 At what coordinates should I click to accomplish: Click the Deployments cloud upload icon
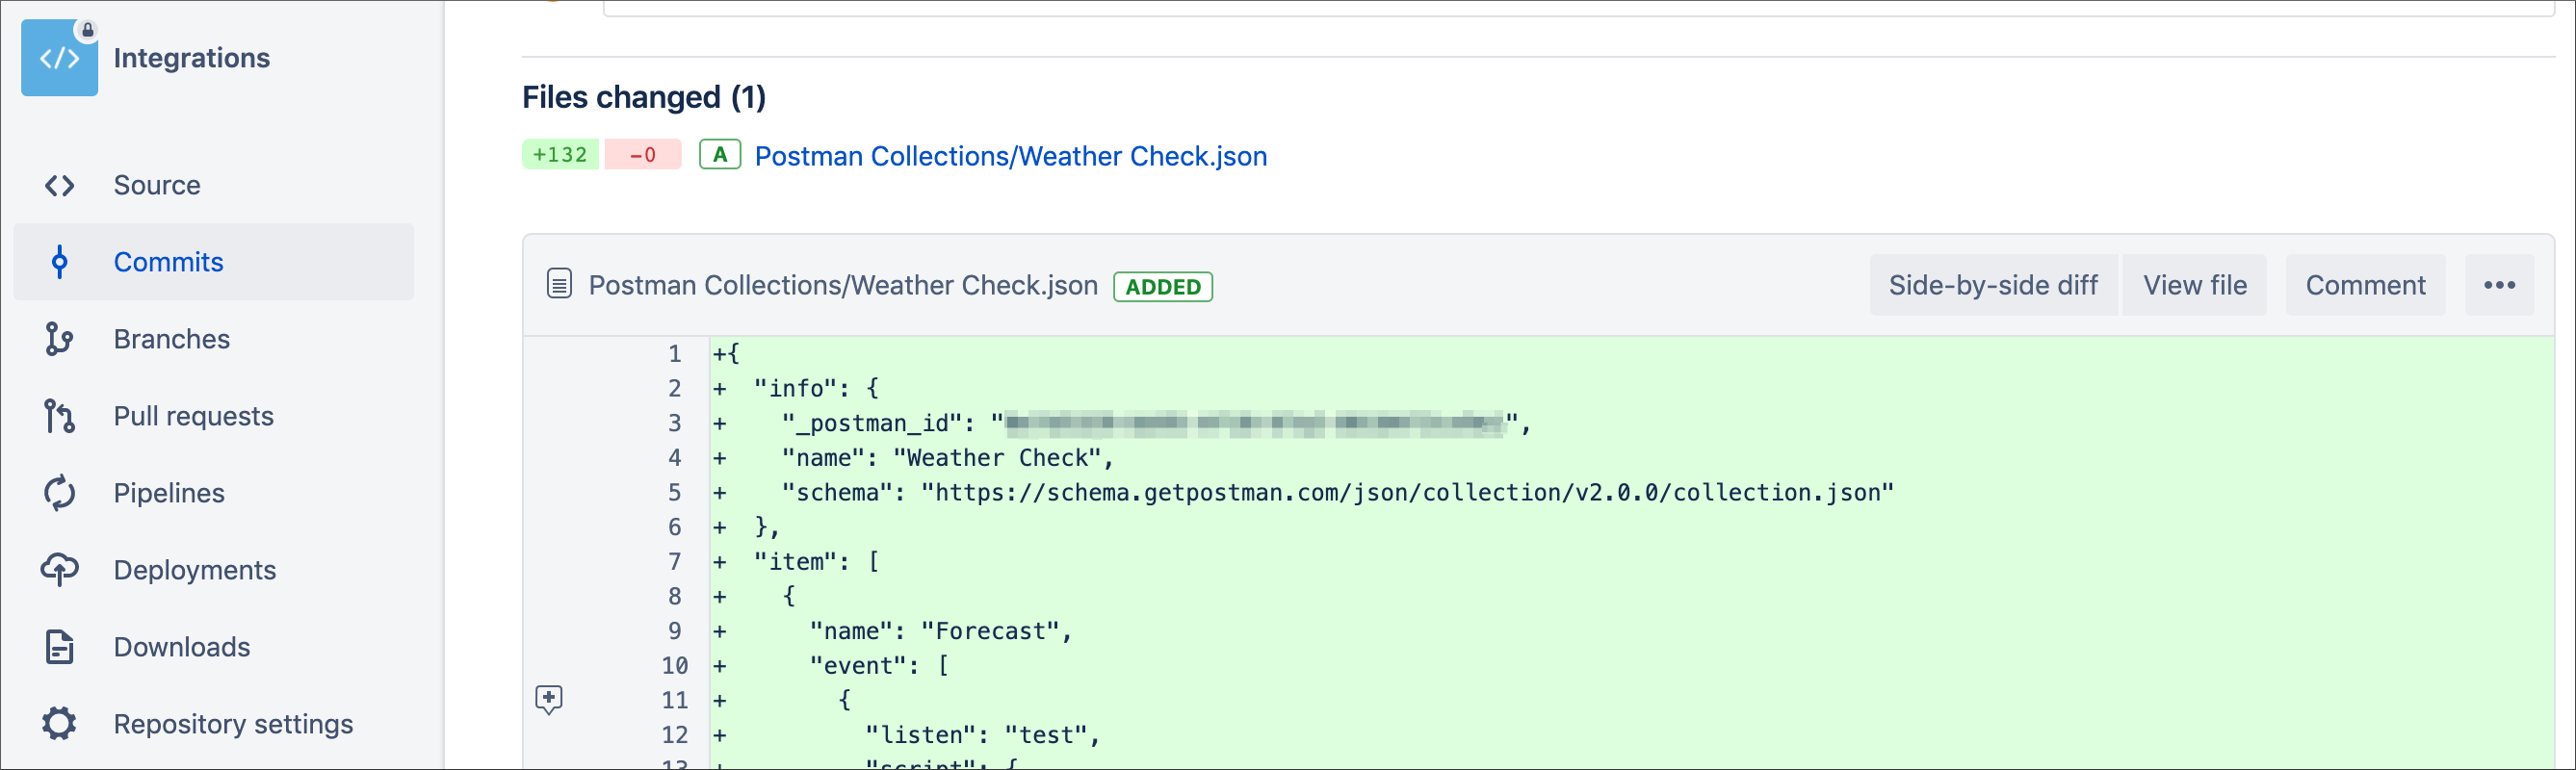59,570
